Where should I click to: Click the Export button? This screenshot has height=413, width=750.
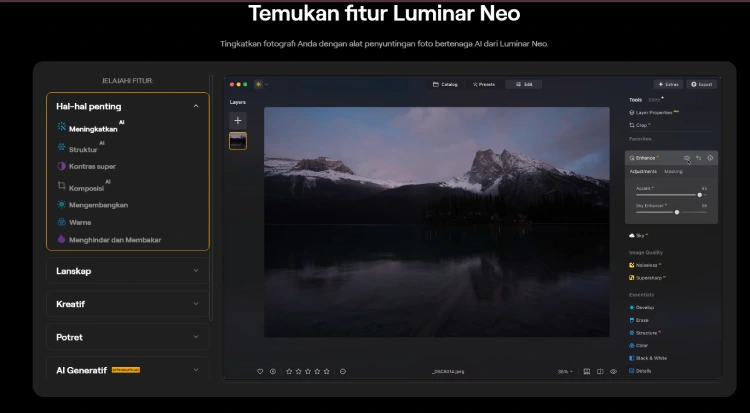pos(702,84)
